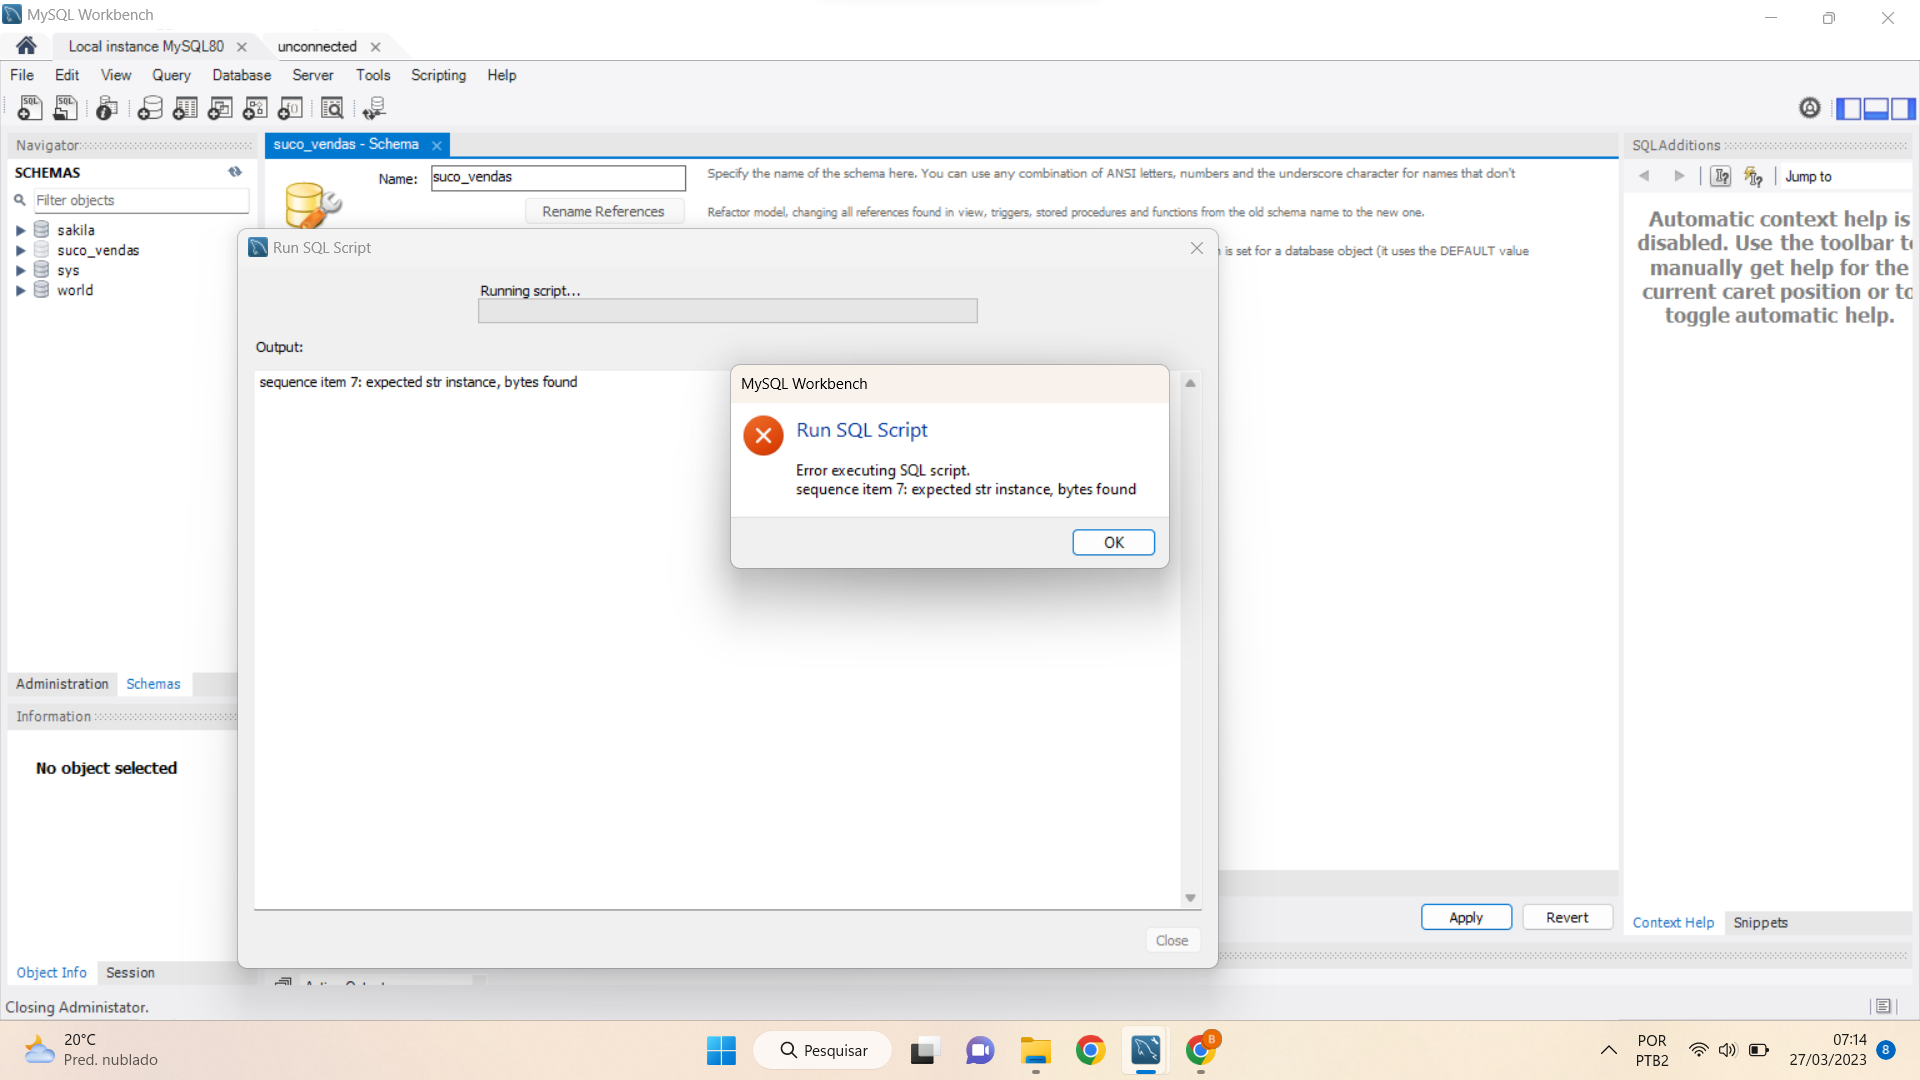
Task: Click Close in Run SQL Script dialog
Action: 1171,941
